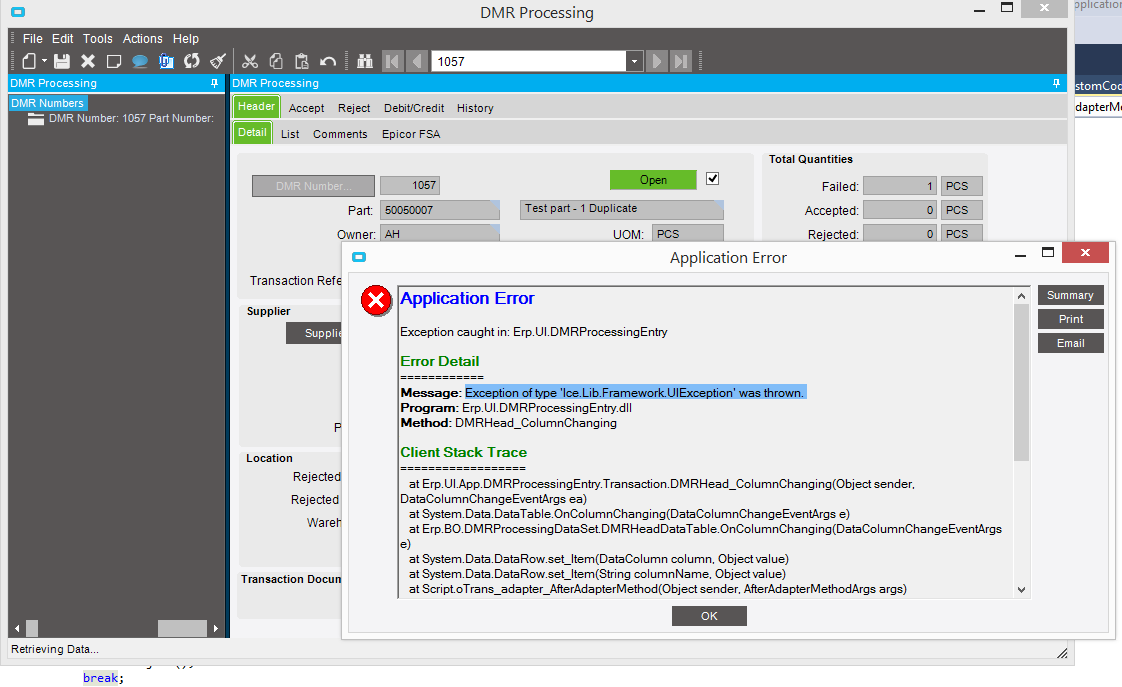Expand the record navigation dropdown arrow
Viewport: 1122px width, 687px height.
pos(634,62)
